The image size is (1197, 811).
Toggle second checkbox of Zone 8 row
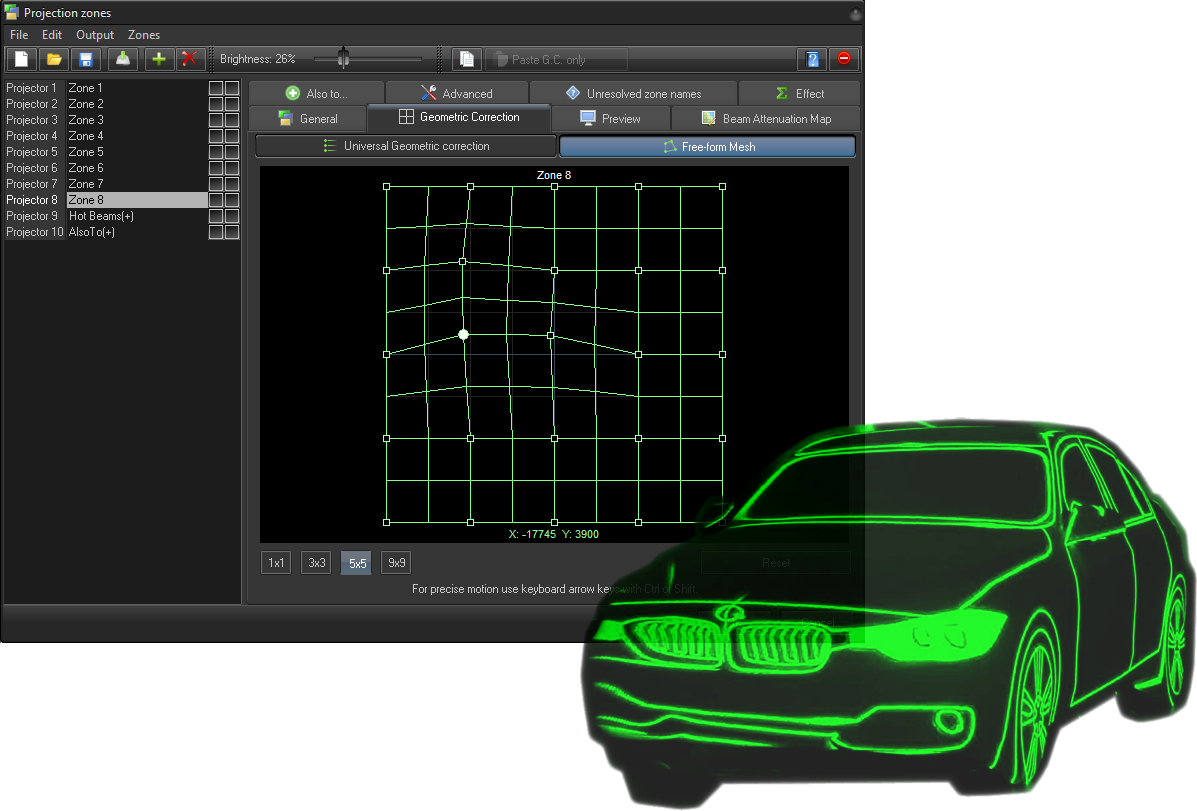pyautogui.click(x=232, y=200)
